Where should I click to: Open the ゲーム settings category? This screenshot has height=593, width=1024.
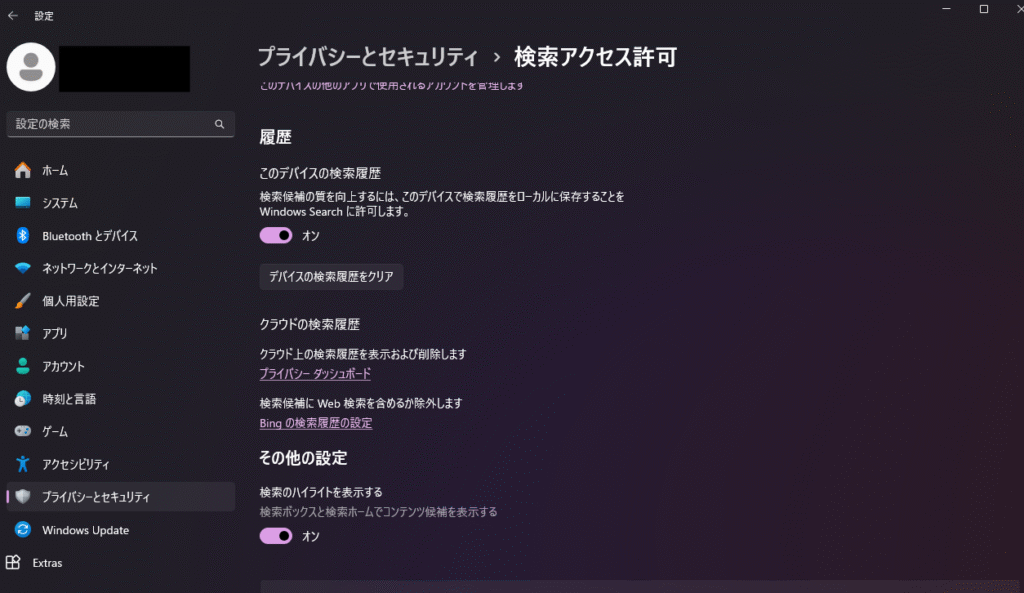click(55, 431)
